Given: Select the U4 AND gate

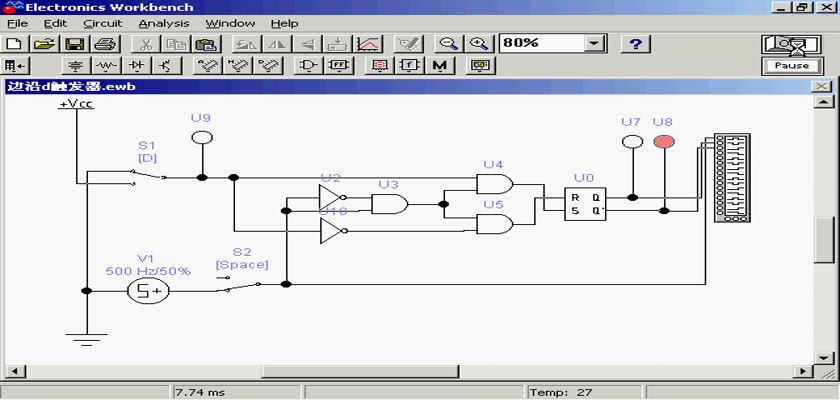Looking at the screenshot, I should click(494, 184).
